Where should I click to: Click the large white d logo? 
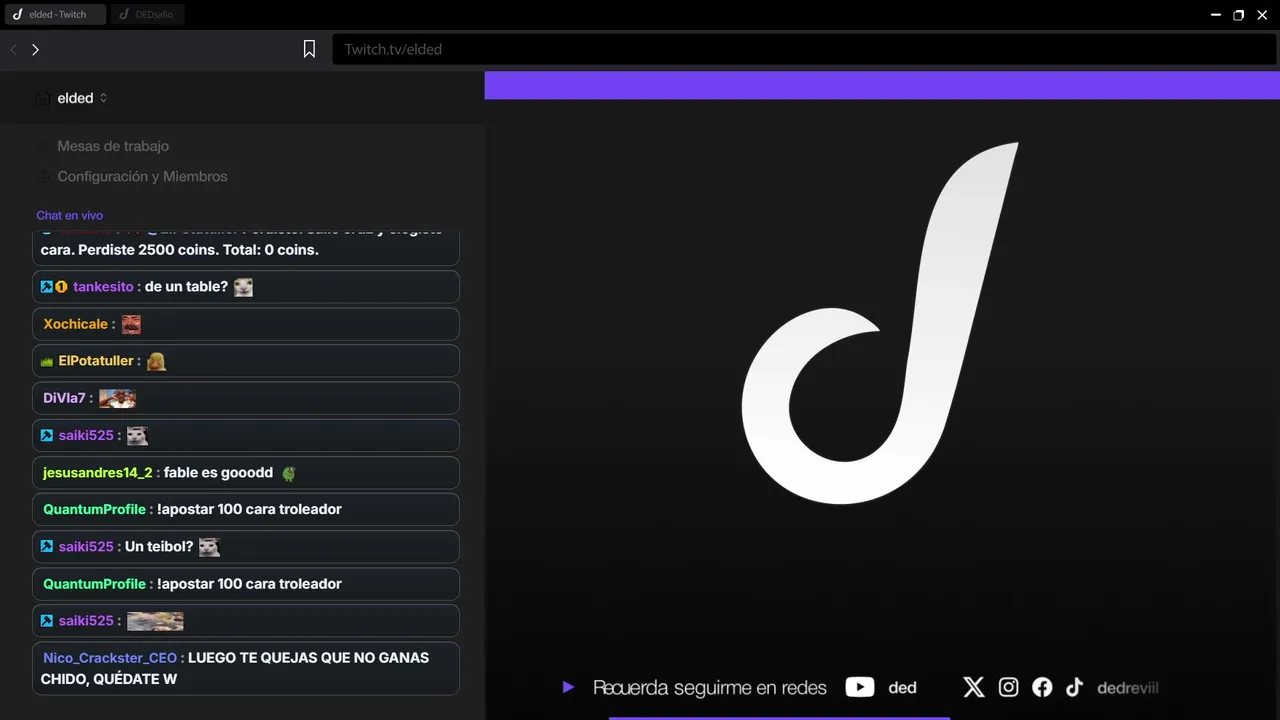click(x=880, y=323)
